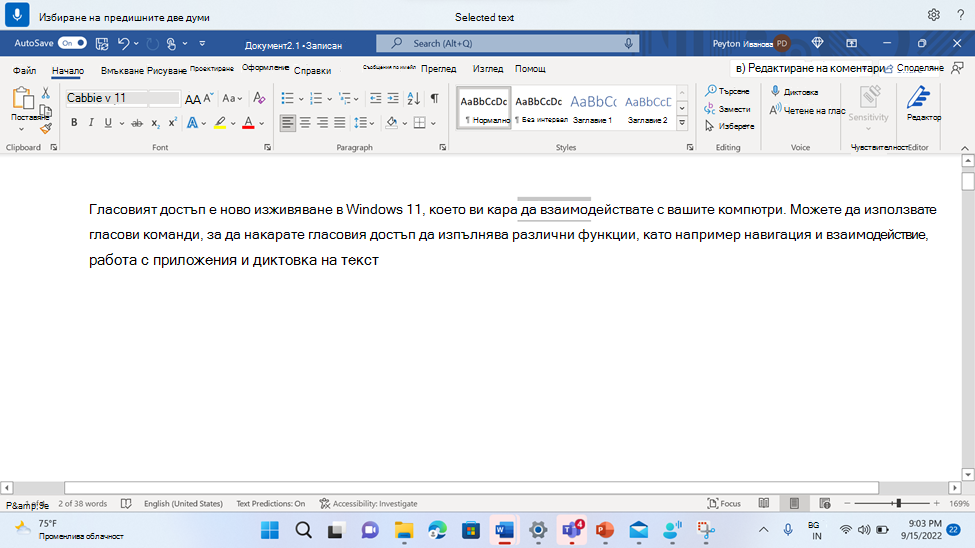Adjust the zoom slider handle
The width and height of the screenshot is (975, 548).
pyautogui.click(x=899, y=503)
